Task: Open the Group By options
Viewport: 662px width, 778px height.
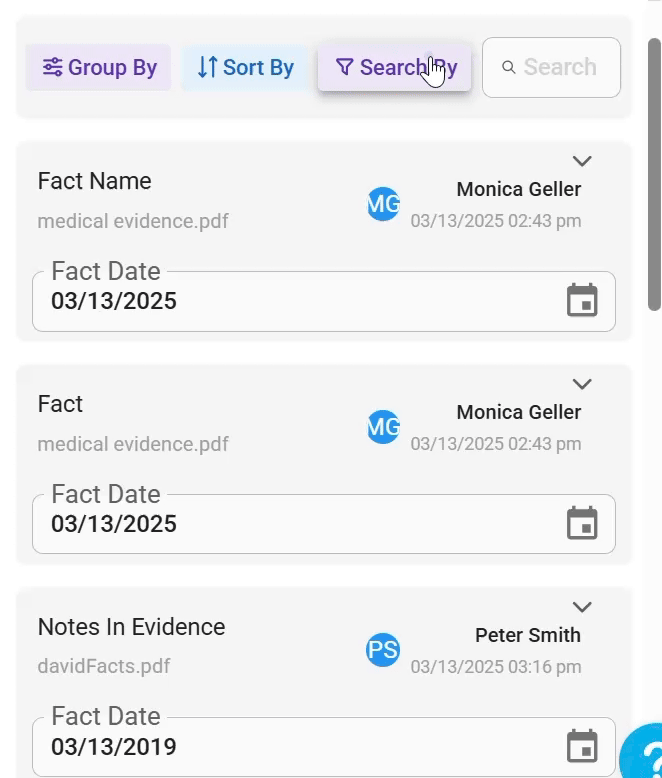Action: click(99, 68)
